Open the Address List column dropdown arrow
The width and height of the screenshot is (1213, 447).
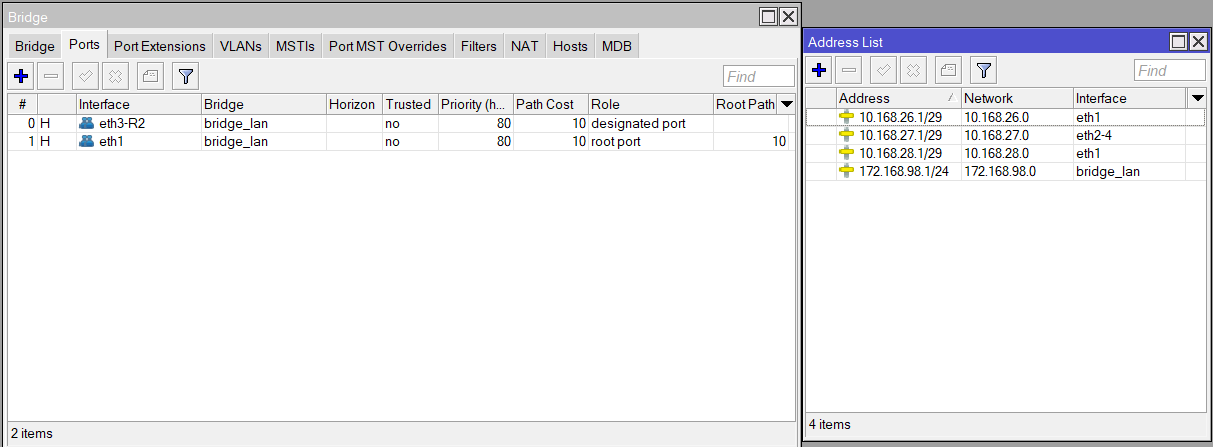tap(1196, 98)
